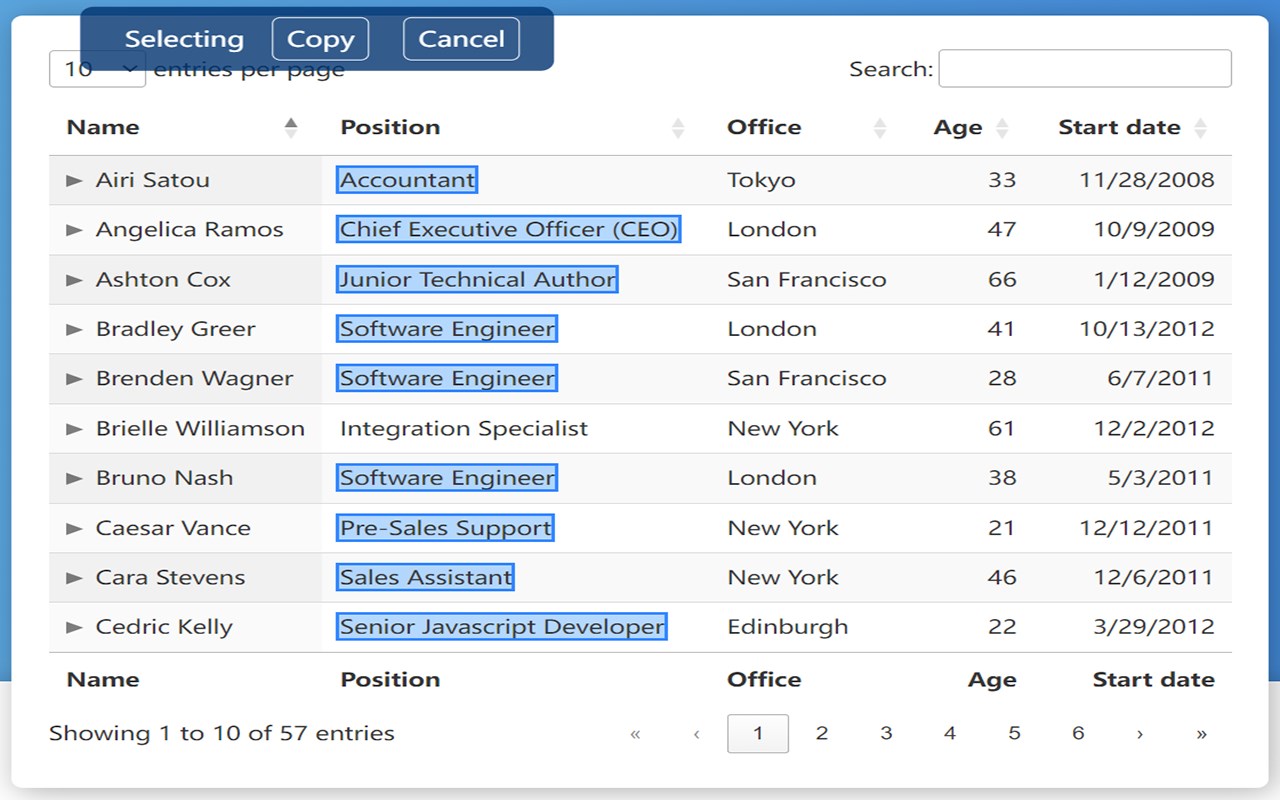Viewport: 1280px width, 800px height.
Task: Select the Integration Specialist position cell
Action: (x=464, y=429)
